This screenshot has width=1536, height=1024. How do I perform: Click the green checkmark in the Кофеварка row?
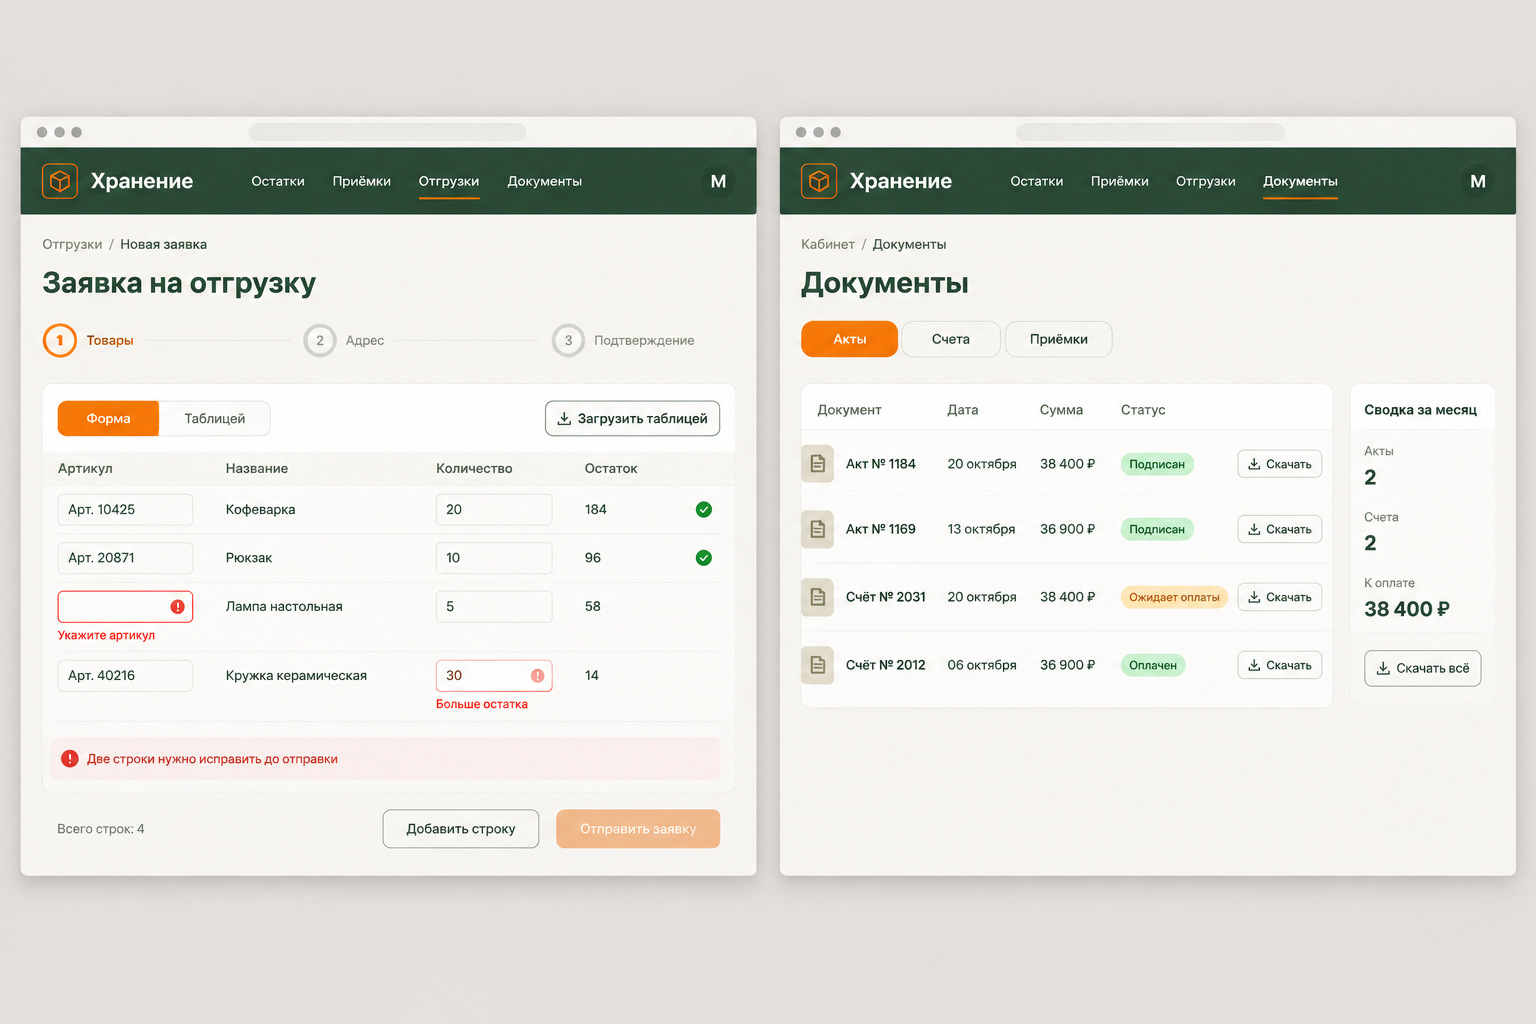click(704, 510)
